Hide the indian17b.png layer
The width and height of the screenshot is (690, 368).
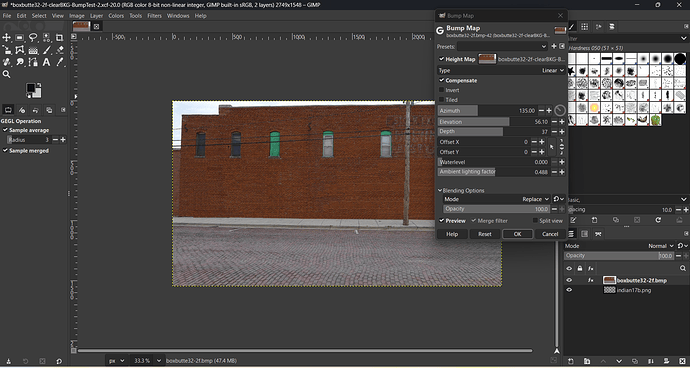[569, 290]
